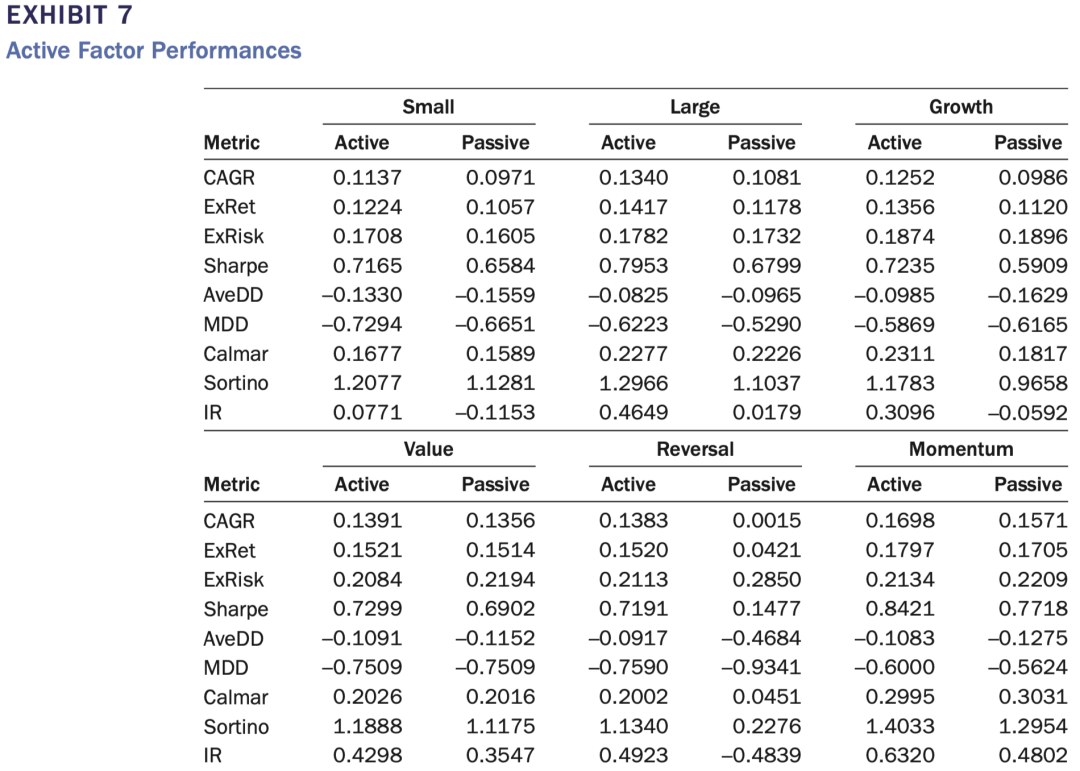Click the Small Active MDD value –0.7294
1080x771 pixels.
(x=362, y=325)
